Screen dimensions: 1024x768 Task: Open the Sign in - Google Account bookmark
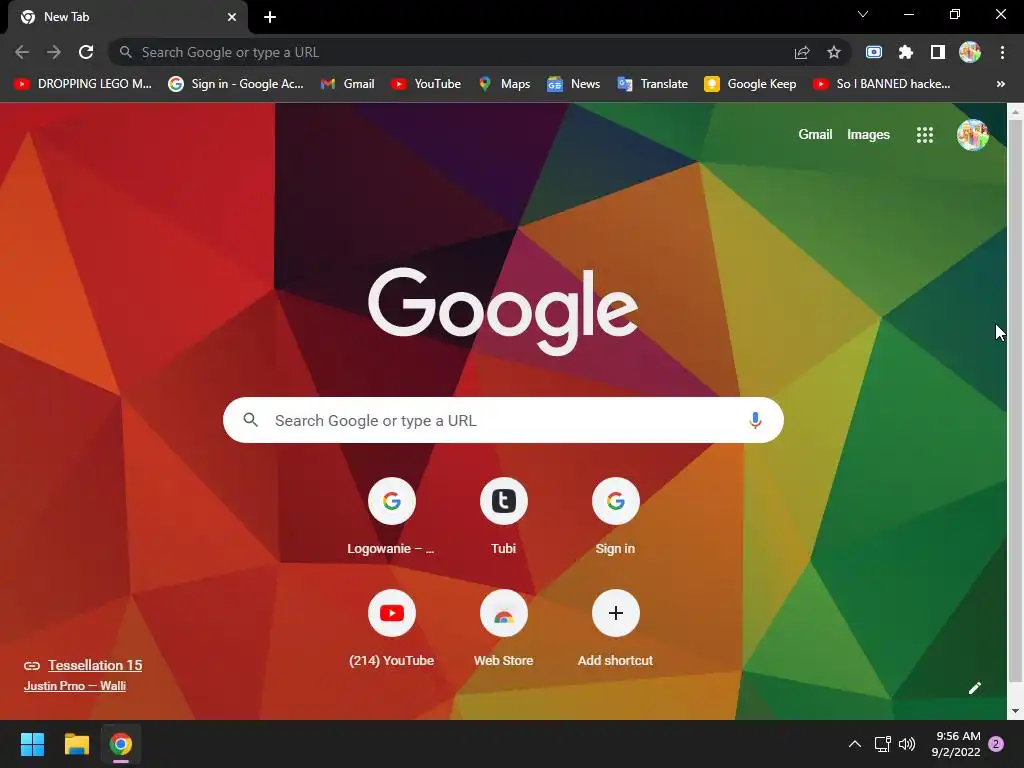coord(236,84)
